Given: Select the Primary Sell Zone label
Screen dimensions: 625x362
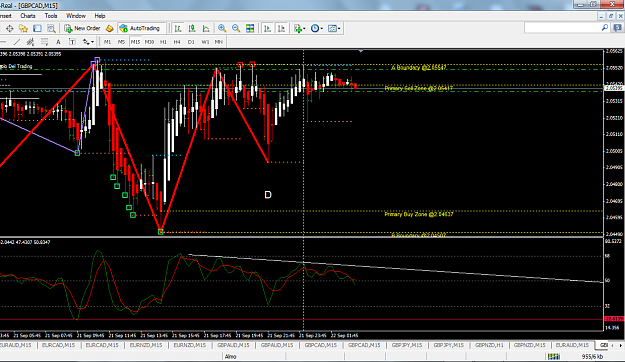Looking at the screenshot, I should tap(419, 88).
